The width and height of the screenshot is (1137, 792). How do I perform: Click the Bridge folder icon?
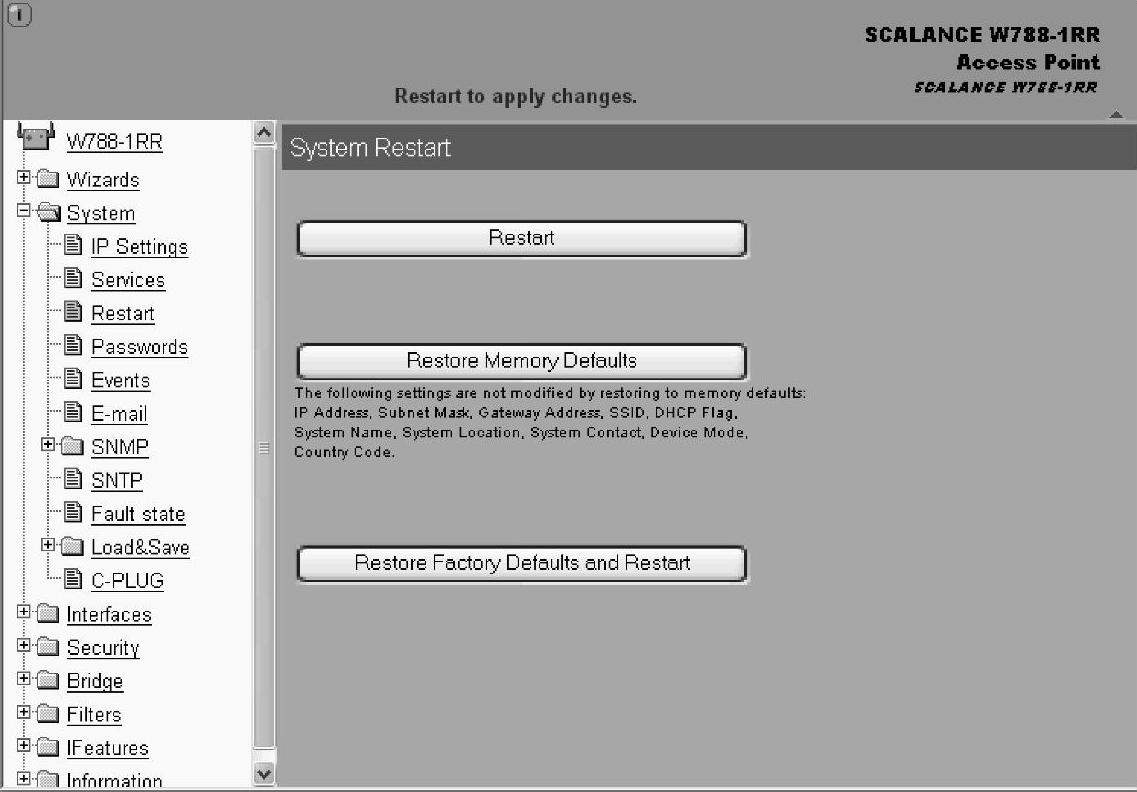point(48,680)
